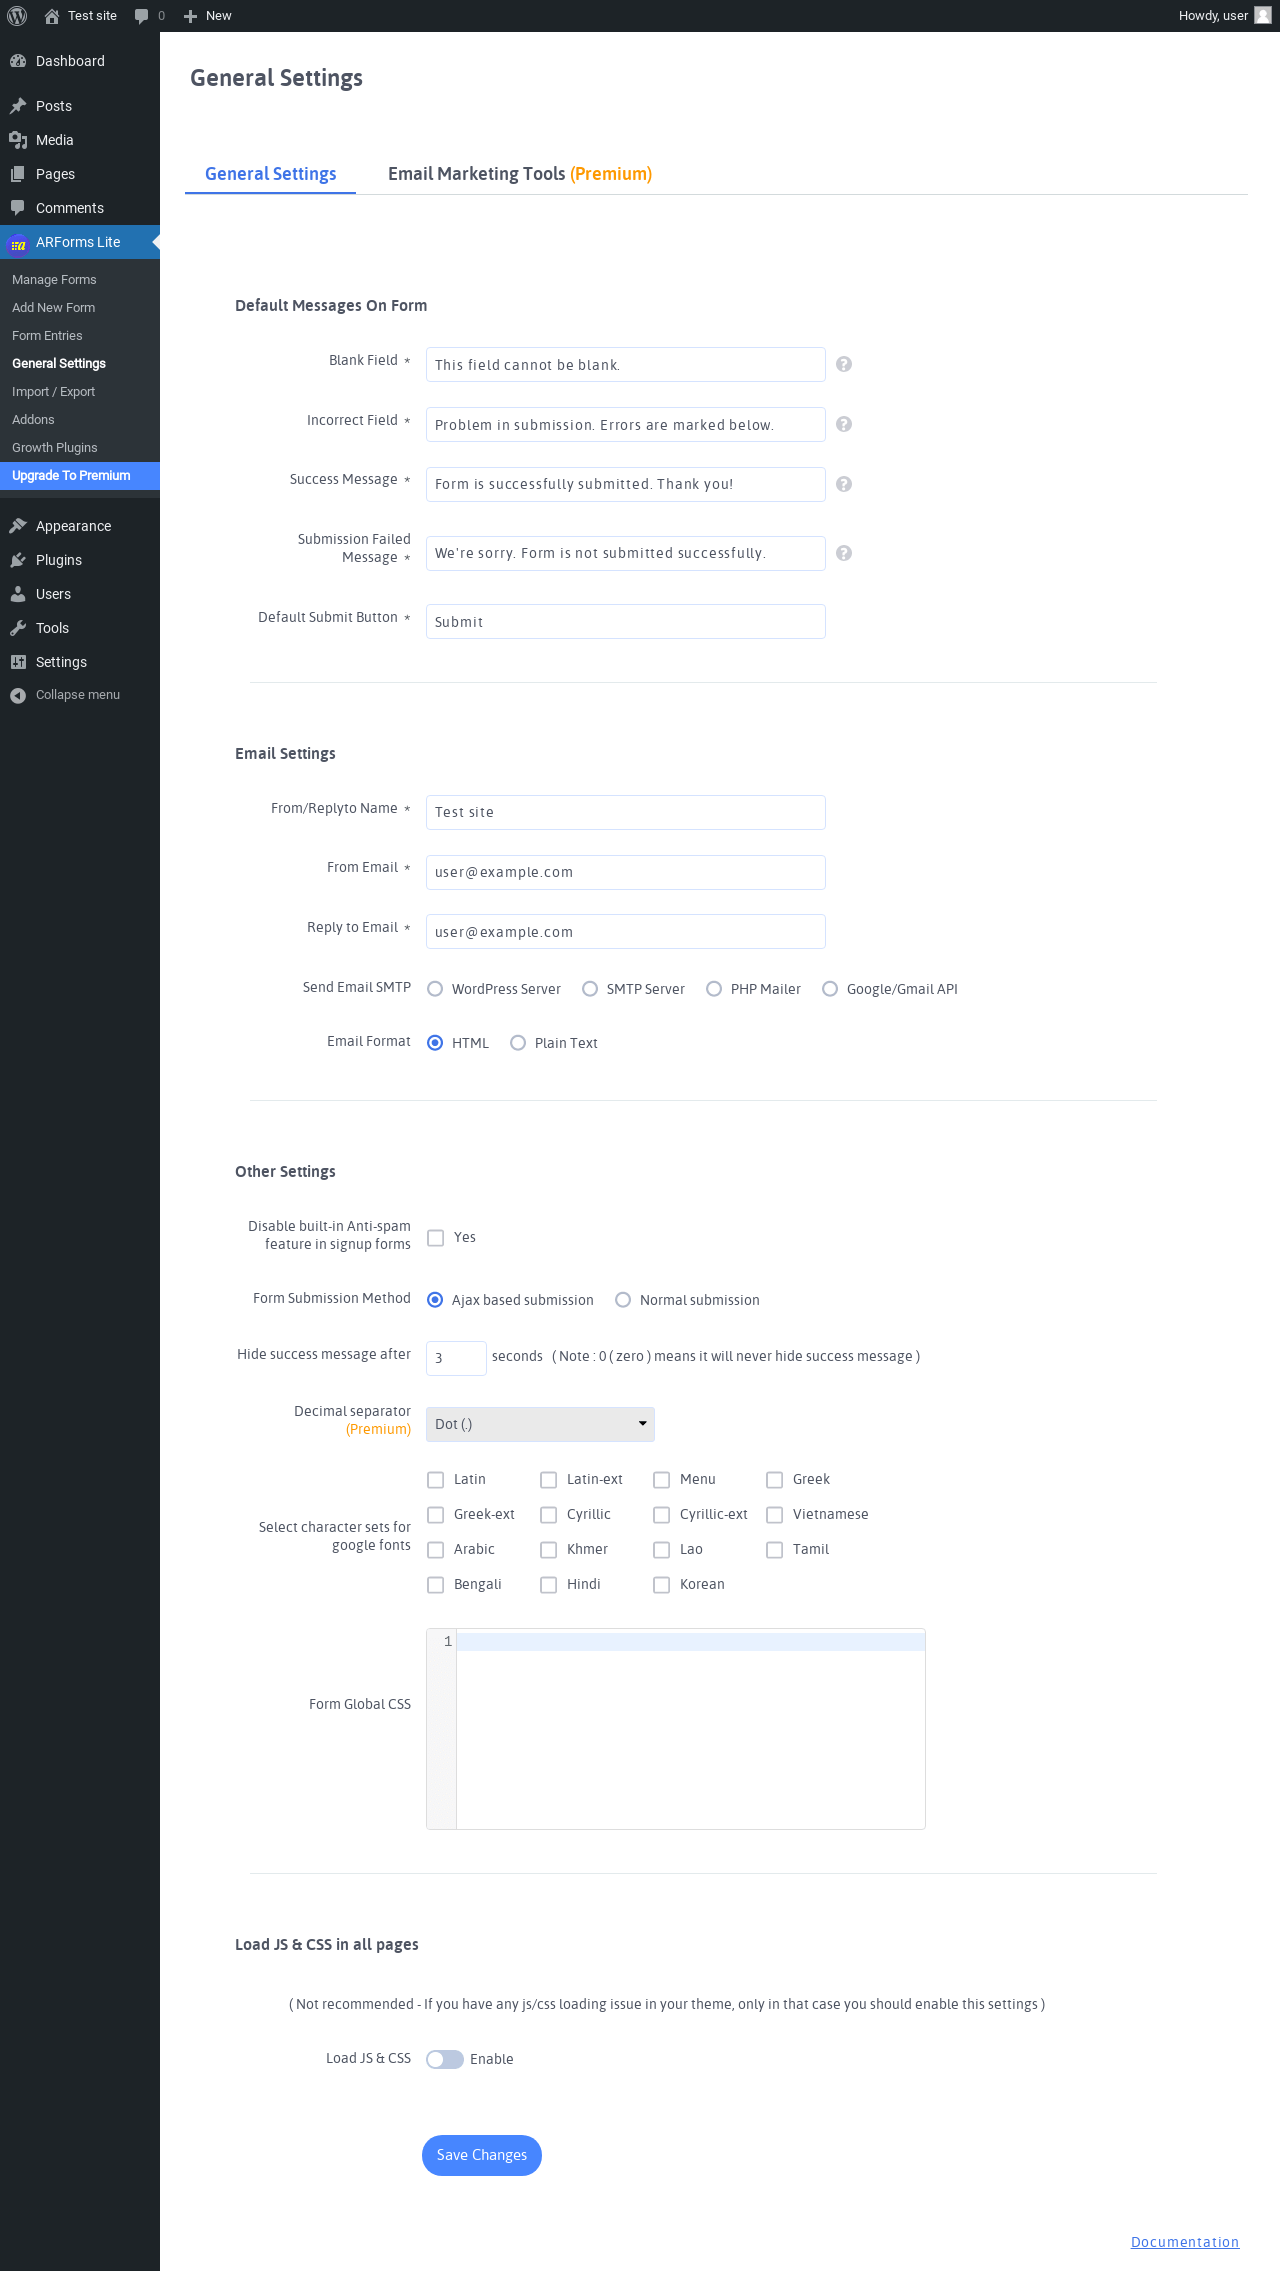Check the Latin character set
Viewport: 1280px width, 2271px height.
pos(435,1480)
